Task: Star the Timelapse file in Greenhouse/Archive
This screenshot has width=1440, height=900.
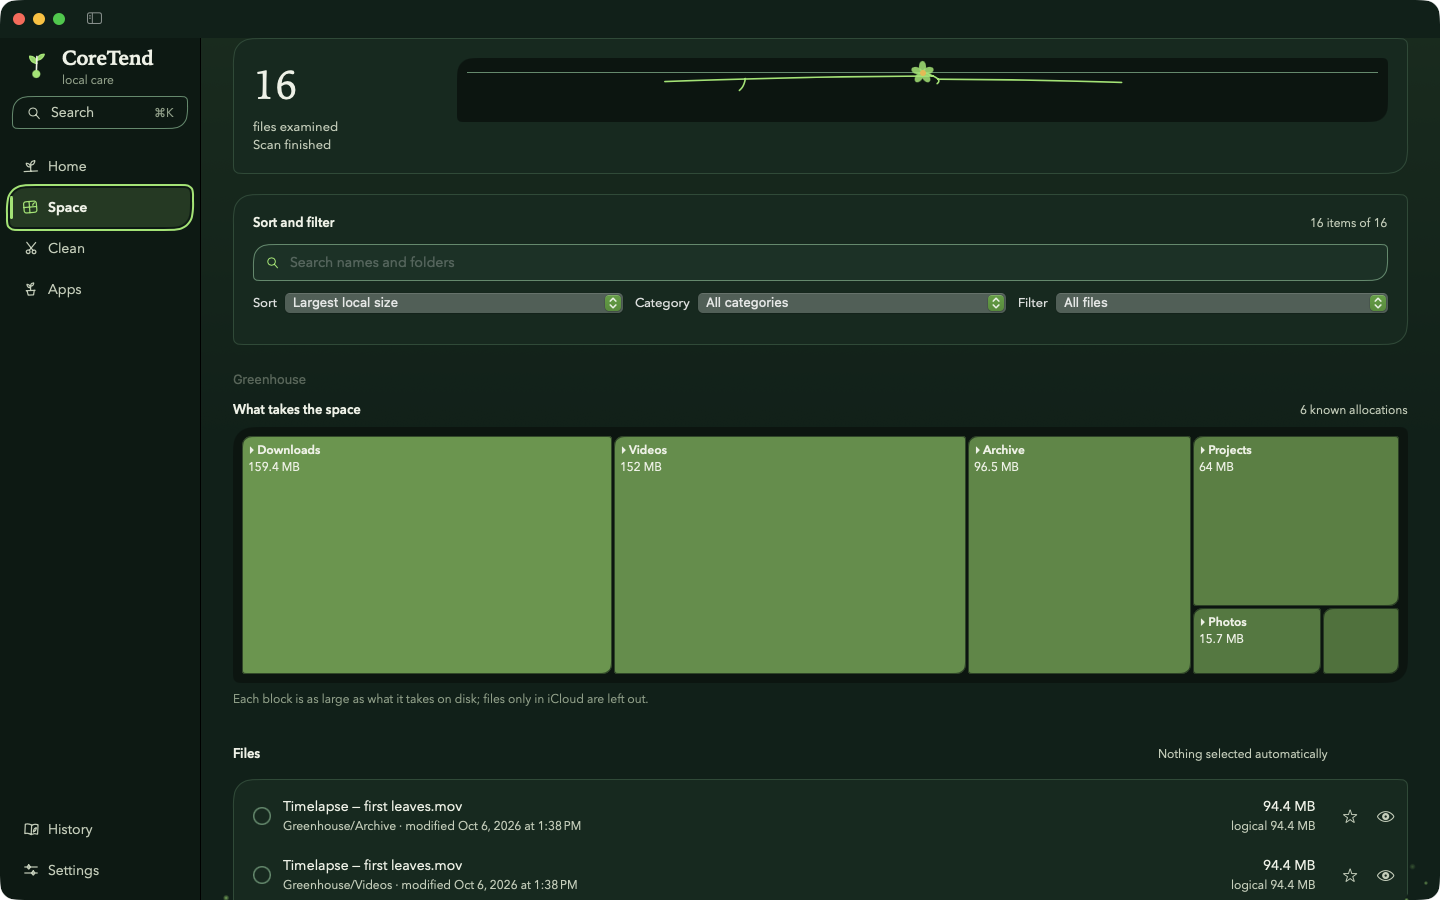Action: [1350, 816]
